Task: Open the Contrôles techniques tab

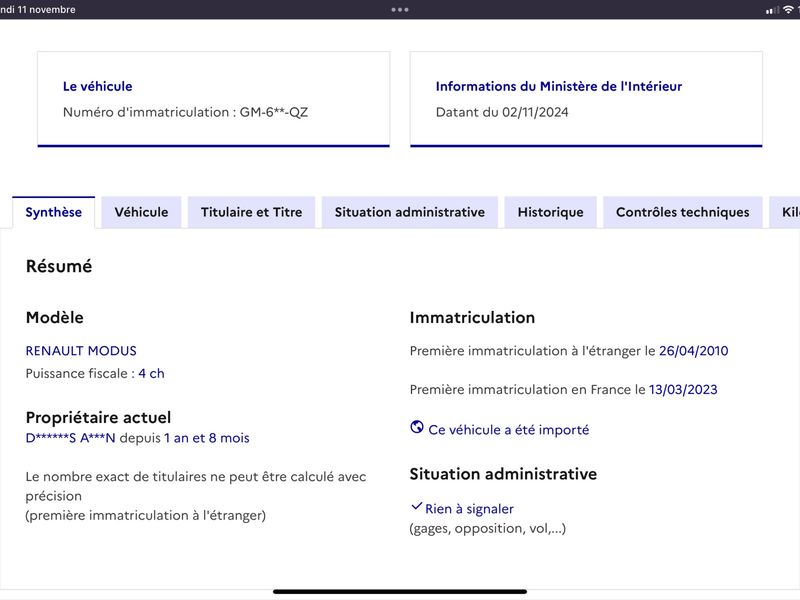Action: (683, 212)
